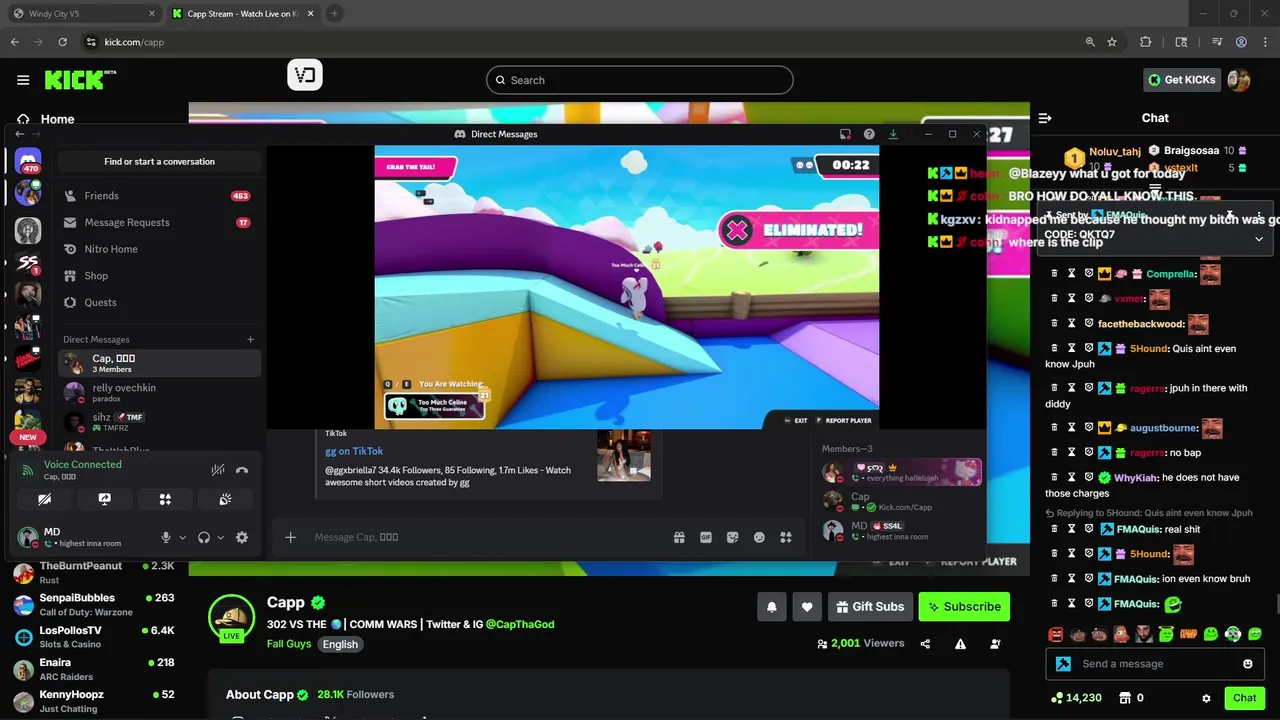Select Cap in the Members list
This screenshot has width=1280, height=720.
[x=901, y=501]
